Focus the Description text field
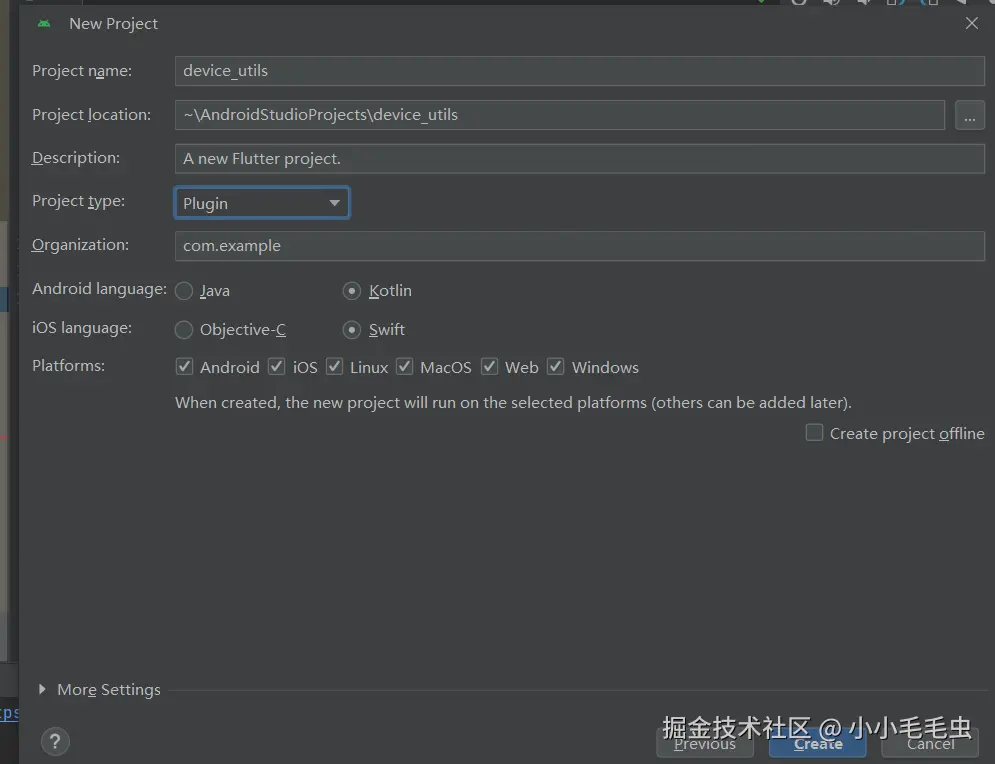Viewport: 995px width, 764px height. pos(579,159)
